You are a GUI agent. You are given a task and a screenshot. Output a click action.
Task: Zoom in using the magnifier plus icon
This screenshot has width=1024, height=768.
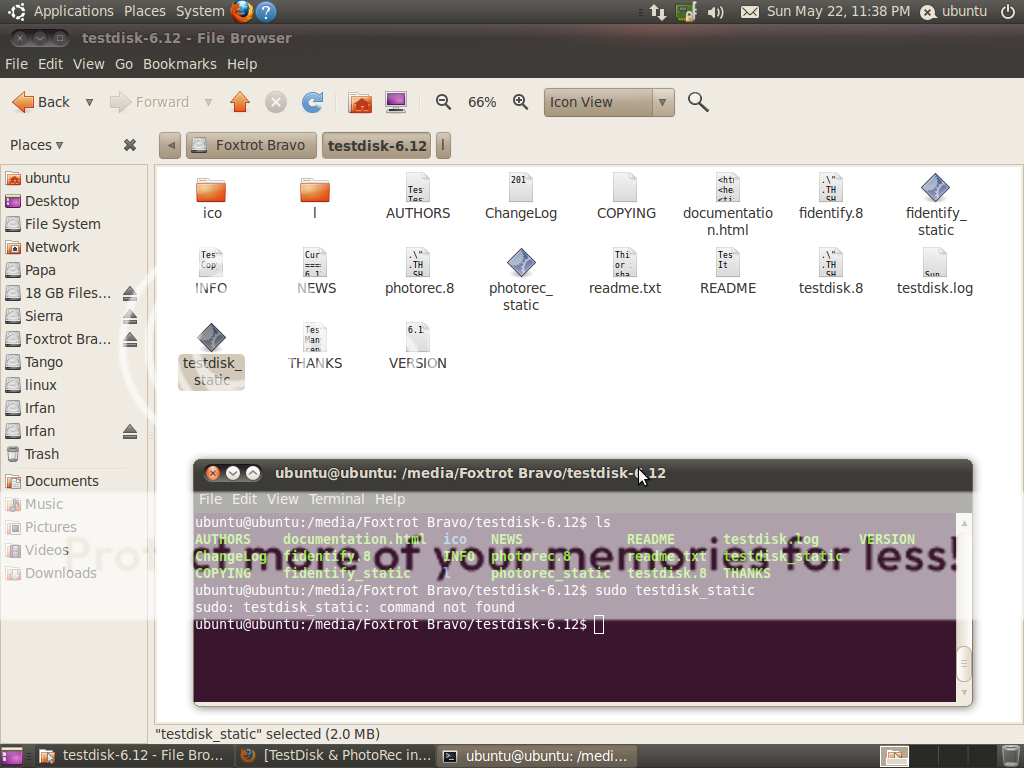(x=520, y=102)
